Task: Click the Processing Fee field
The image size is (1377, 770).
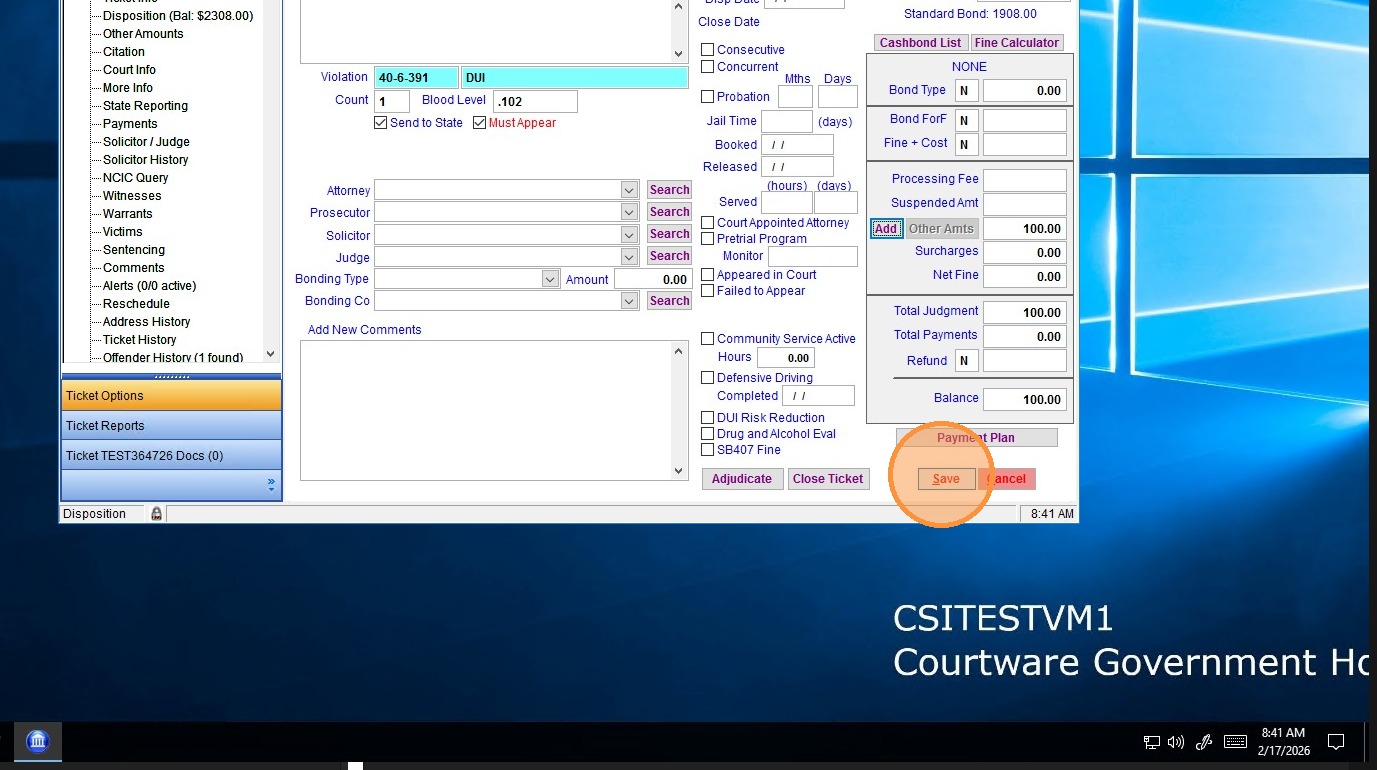Action: 1025,180
